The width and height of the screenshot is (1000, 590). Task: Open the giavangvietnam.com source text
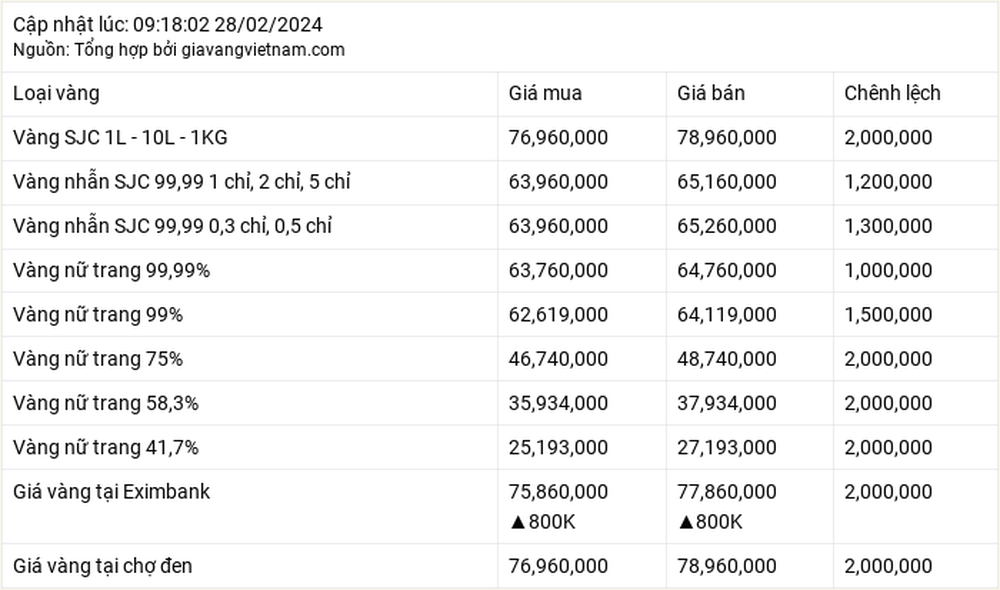point(263,50)
